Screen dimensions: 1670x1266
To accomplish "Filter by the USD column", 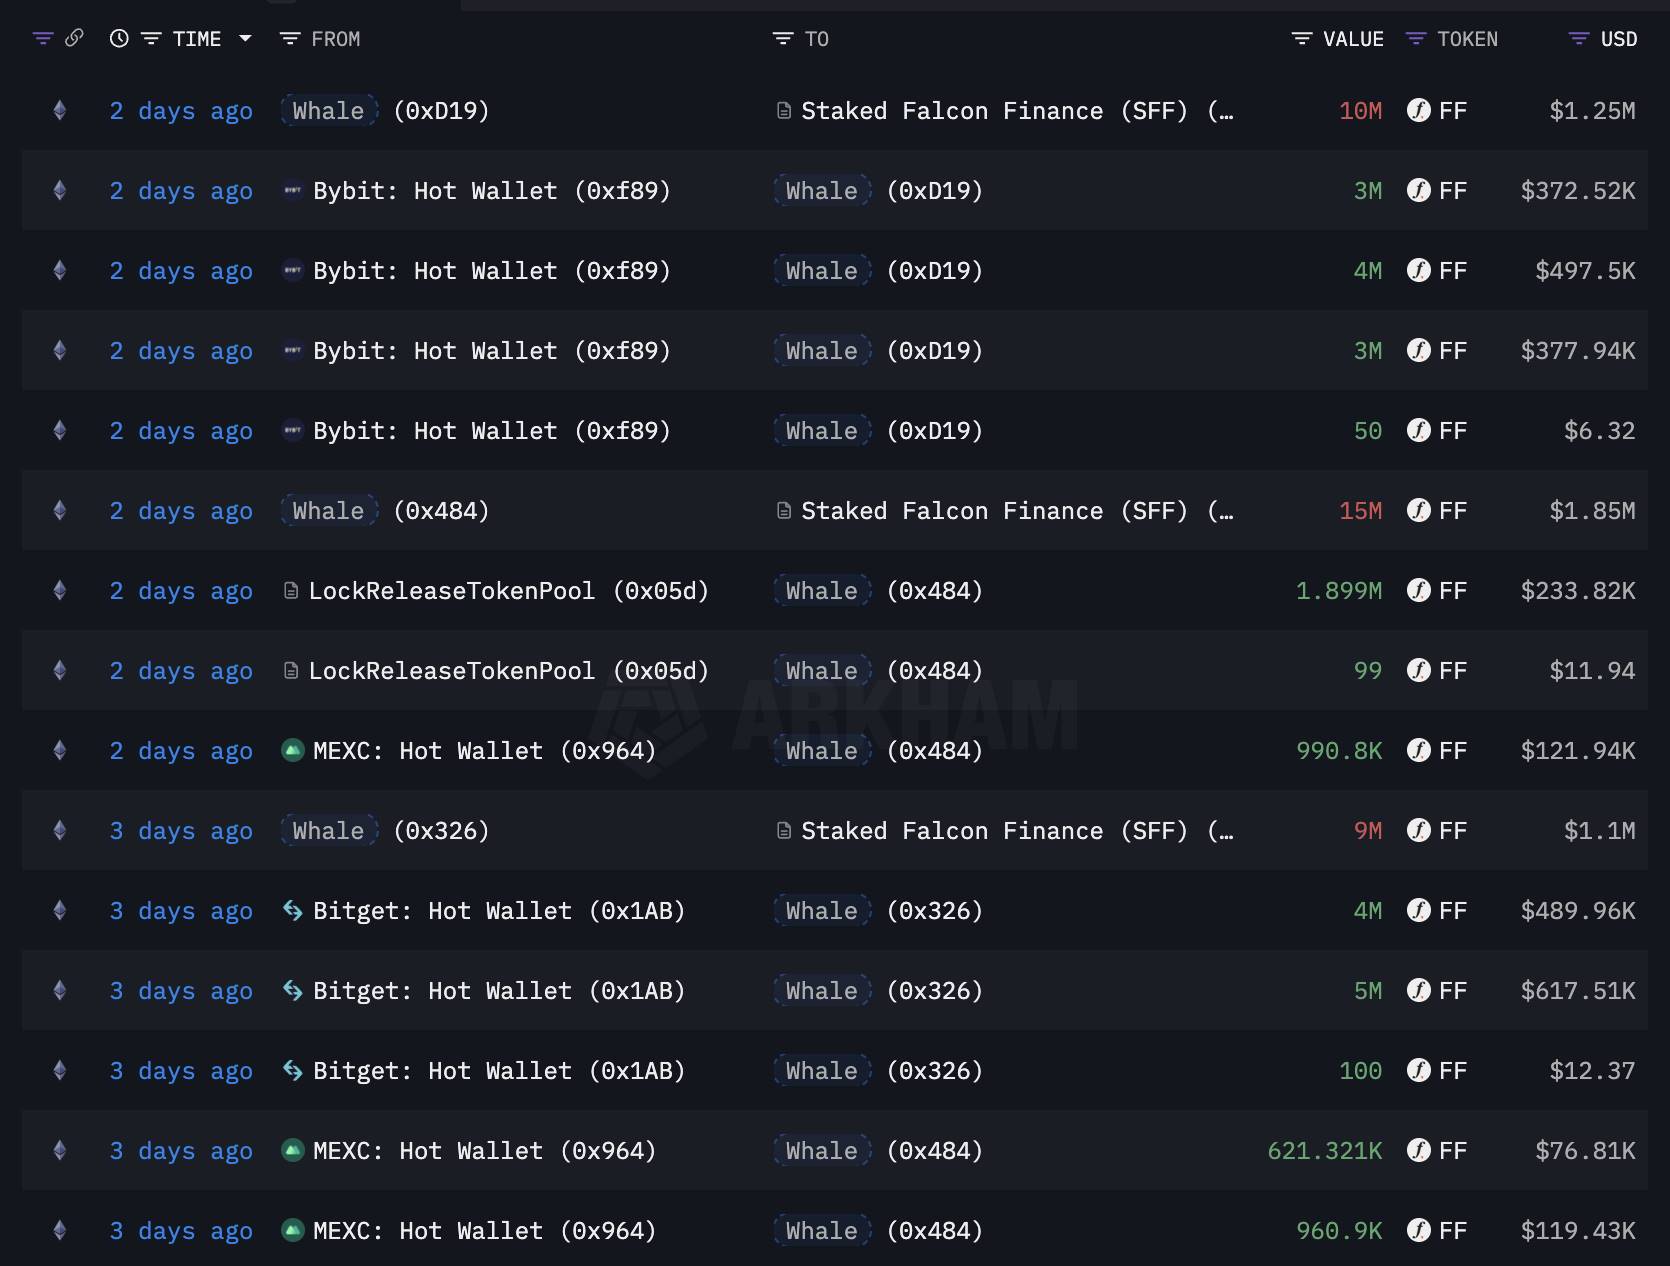I will click(1578, 39).
